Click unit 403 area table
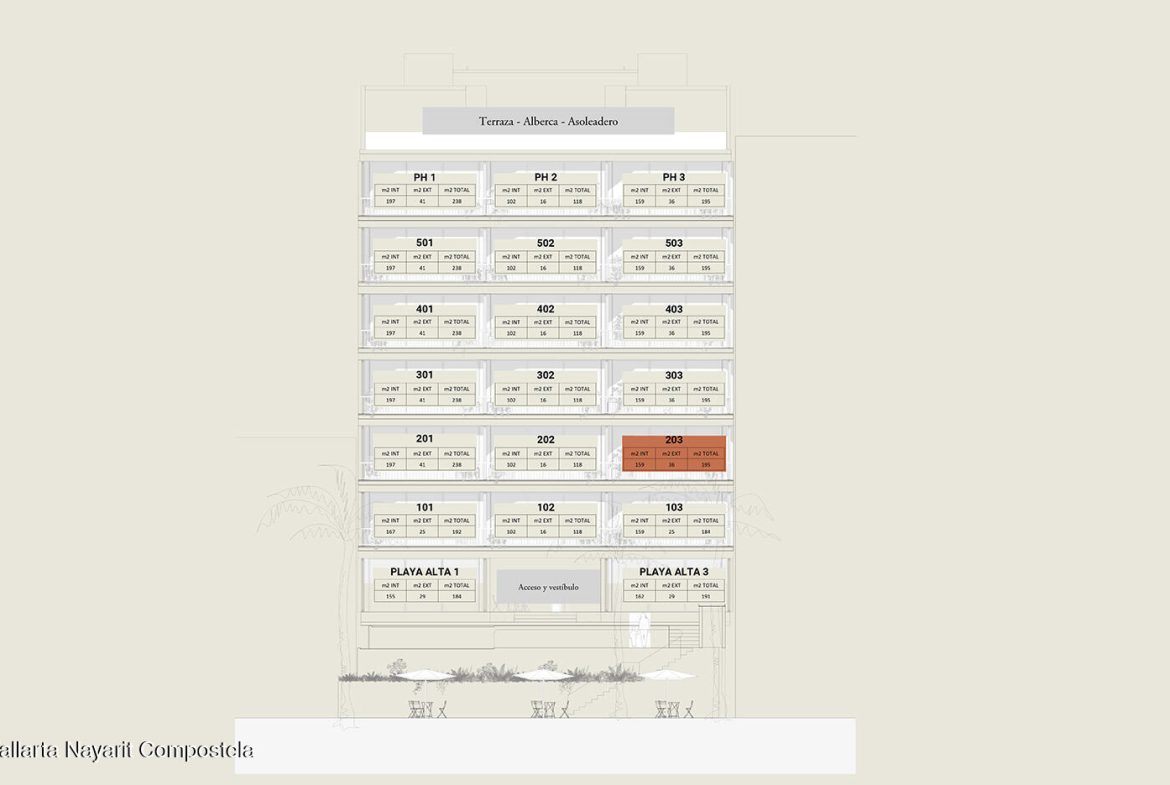 [x=673, y=327]
